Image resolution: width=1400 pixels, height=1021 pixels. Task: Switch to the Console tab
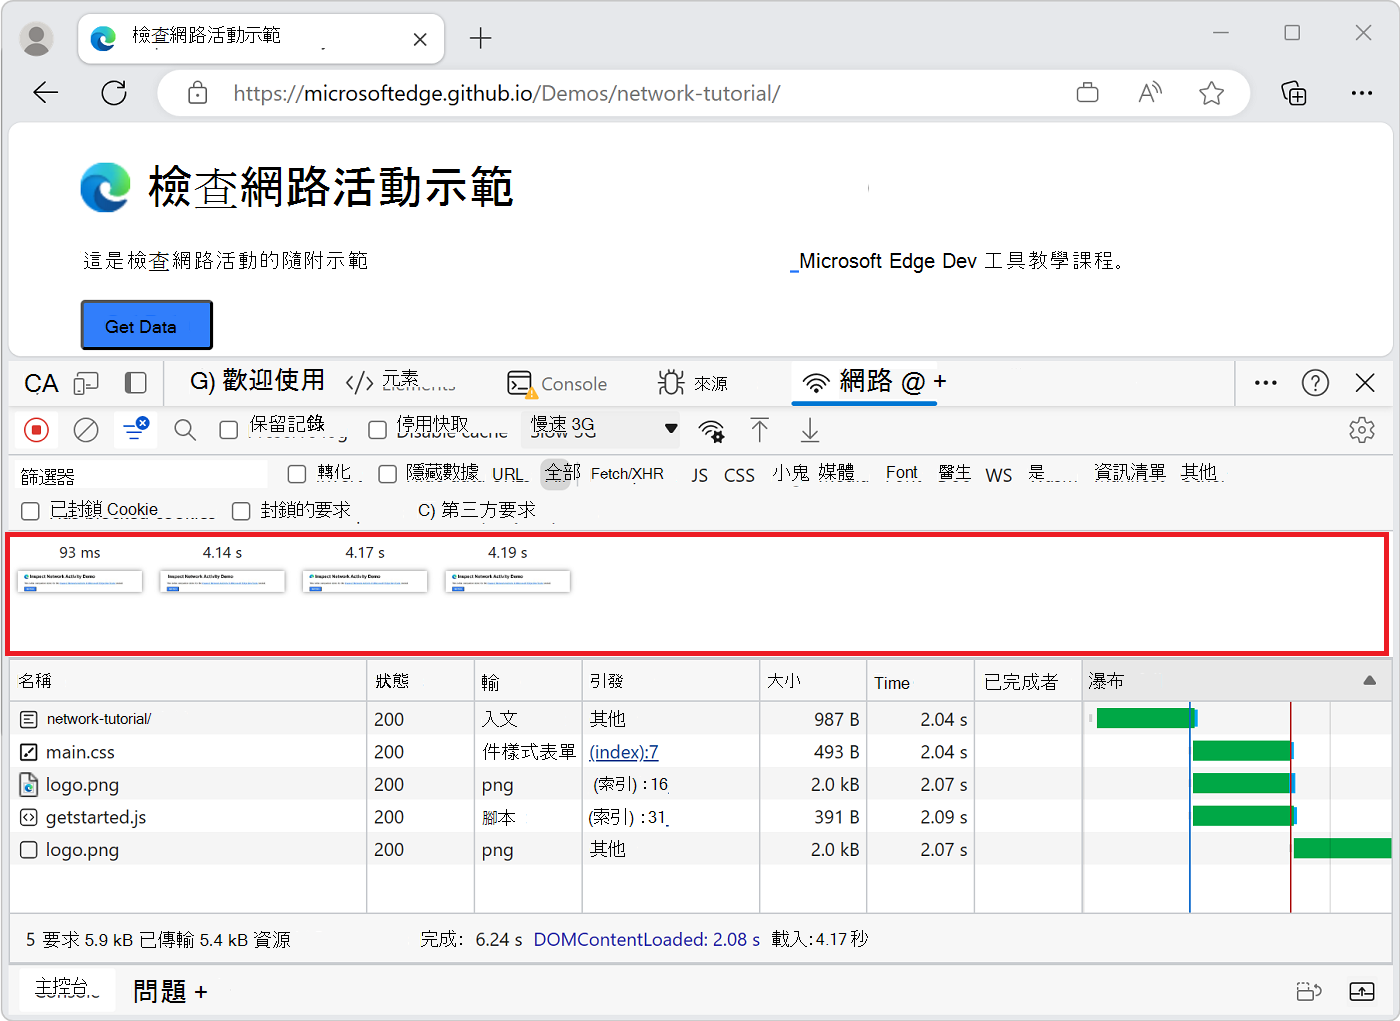[560, 383]
